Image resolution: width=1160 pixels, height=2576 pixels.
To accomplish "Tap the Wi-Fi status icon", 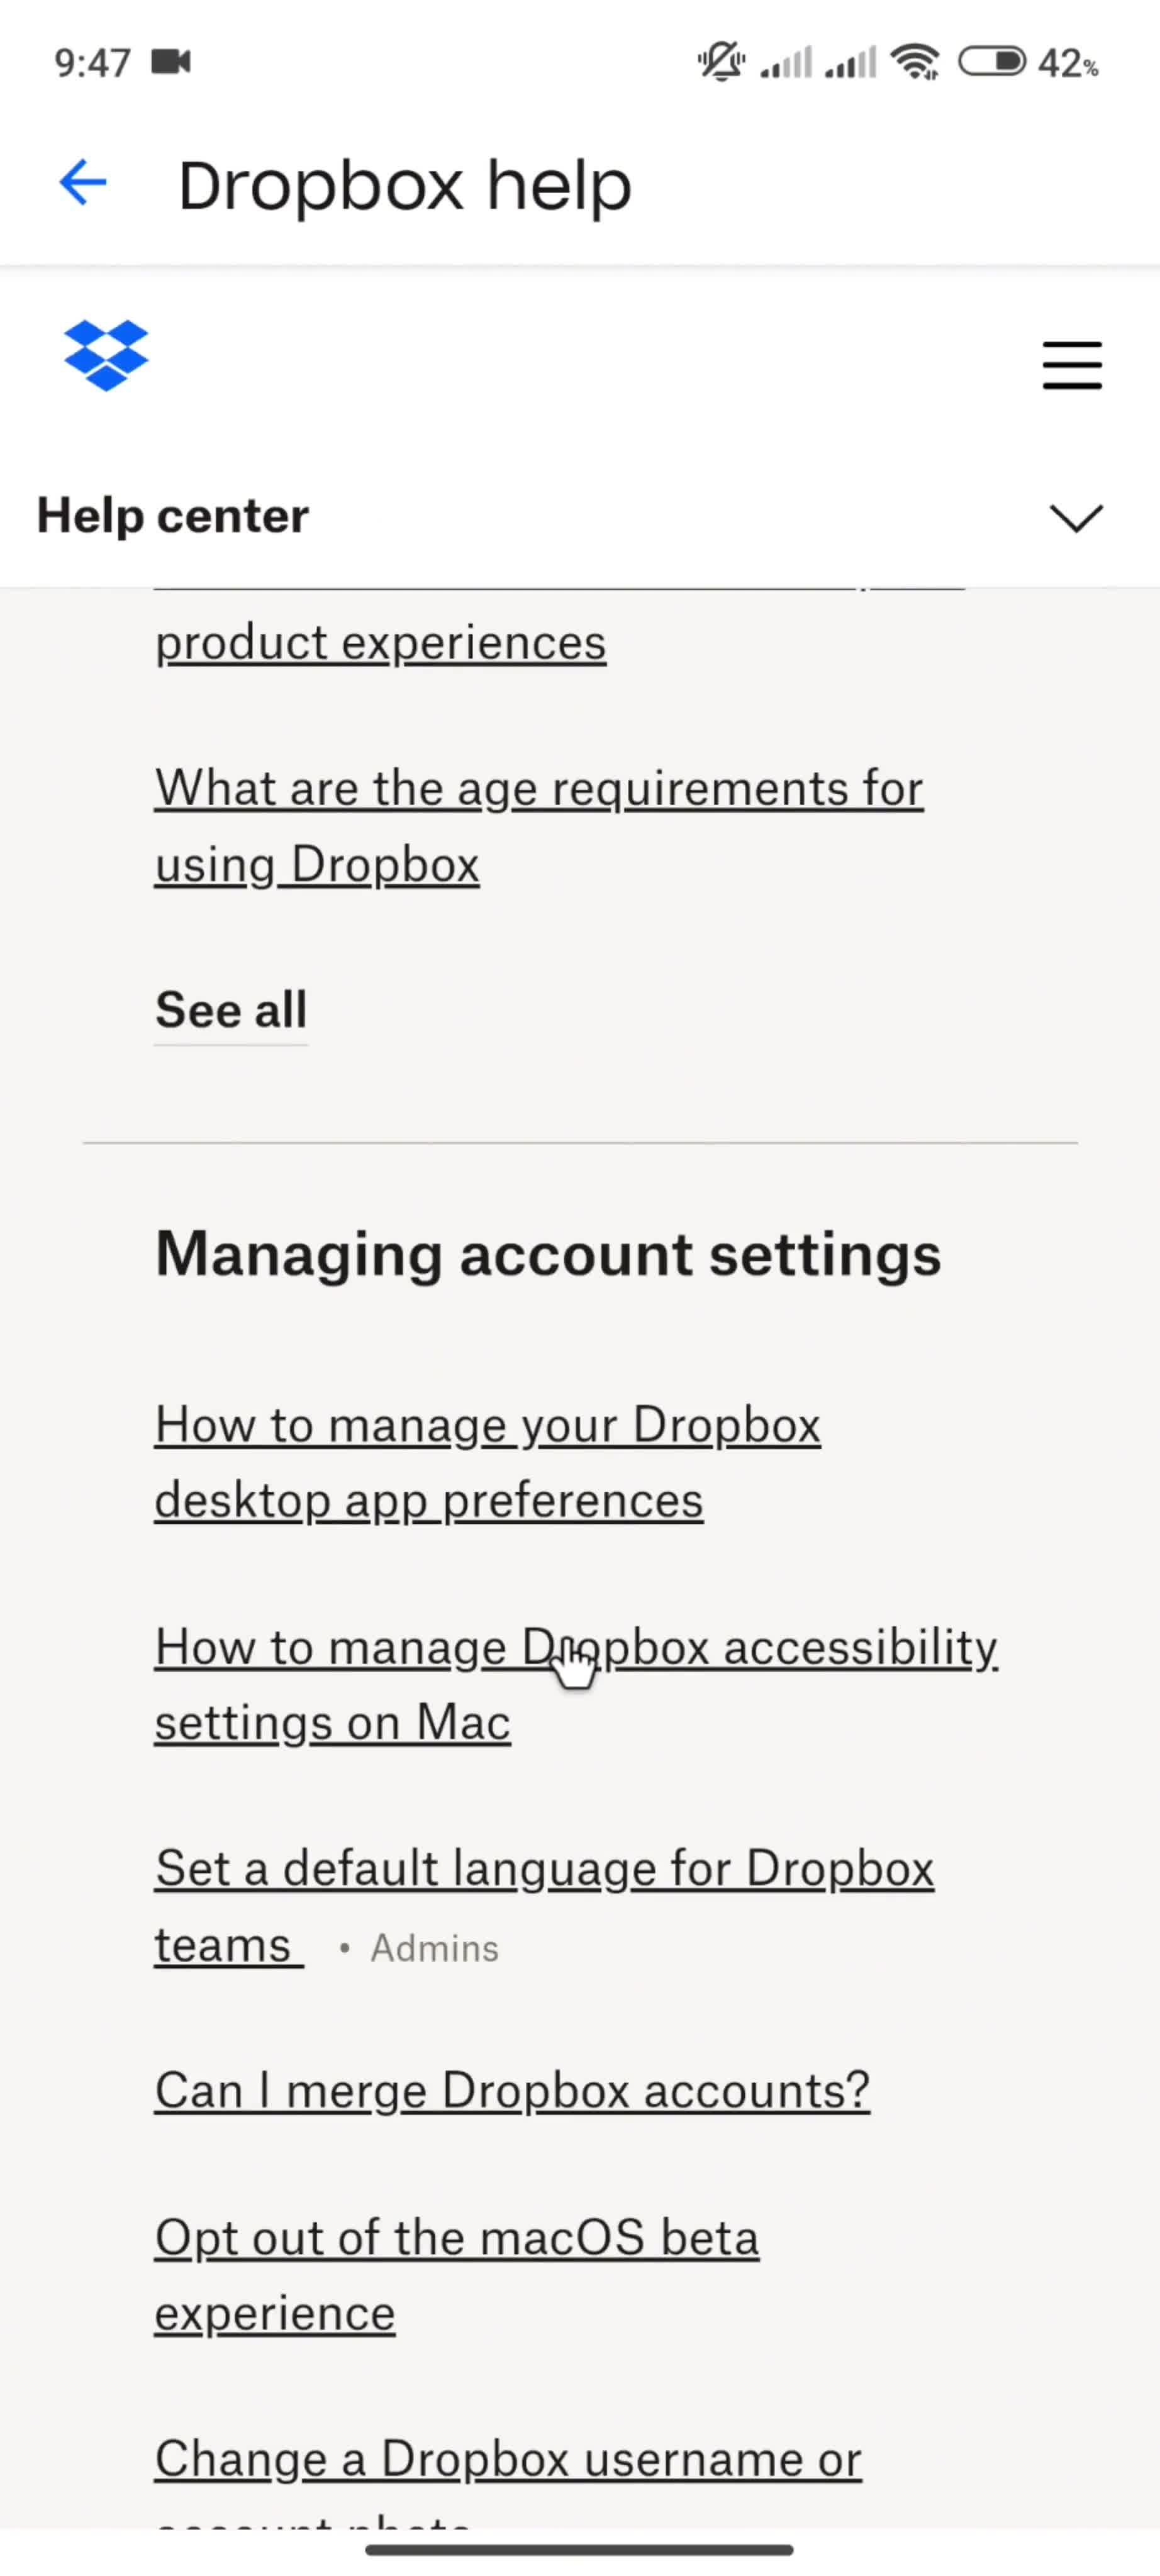I will click(916, 63).
